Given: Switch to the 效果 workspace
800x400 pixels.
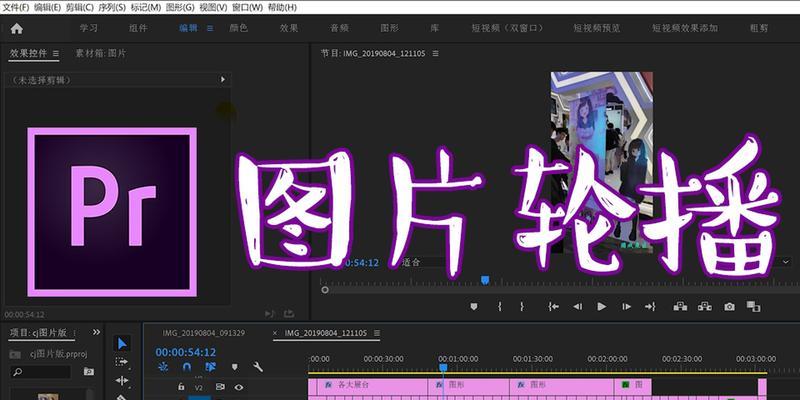Looking at the screenshot, I should [289, 29].
